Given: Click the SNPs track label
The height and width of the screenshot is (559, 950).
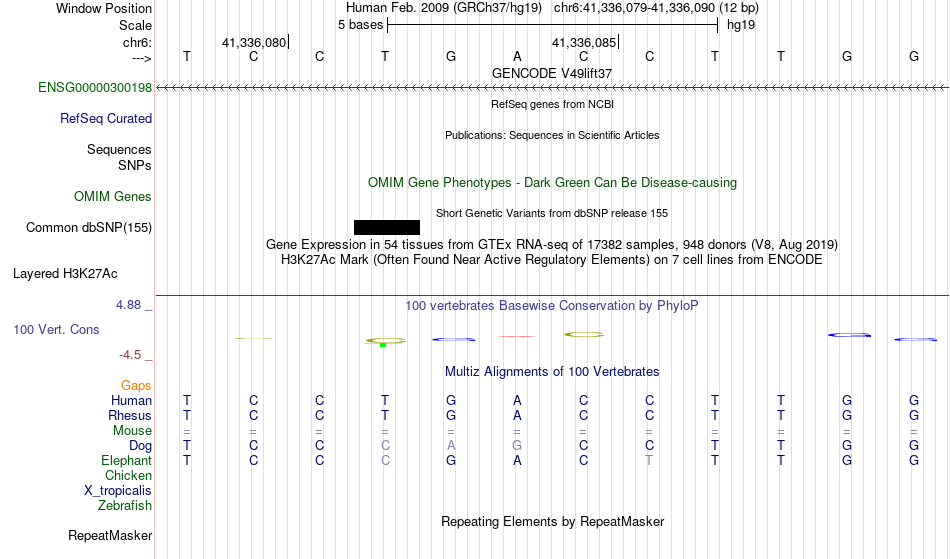Looking at the screenshot, I should (135, 165).
